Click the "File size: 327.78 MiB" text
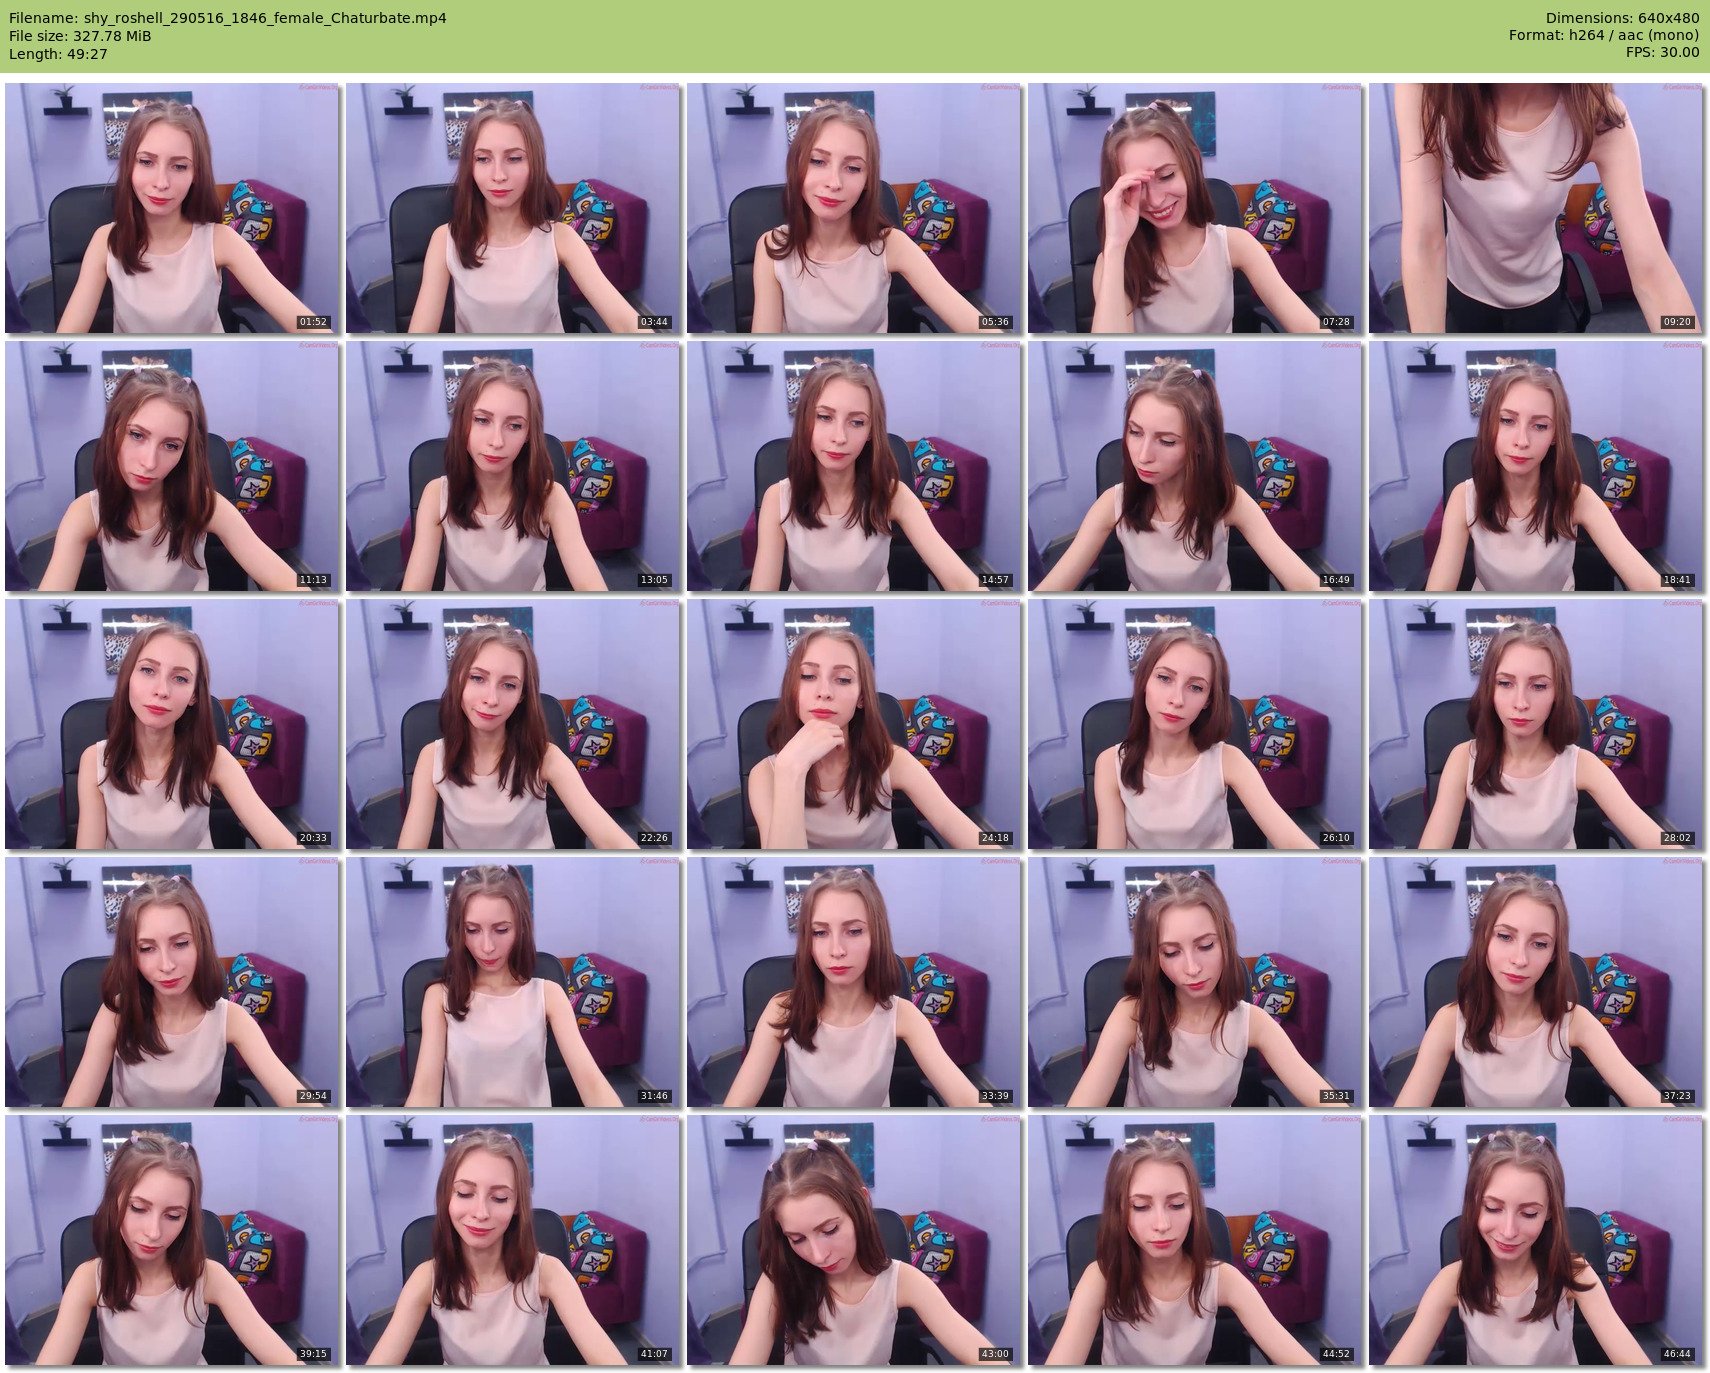This screenshot has width=1710, height=1373. 80,36
